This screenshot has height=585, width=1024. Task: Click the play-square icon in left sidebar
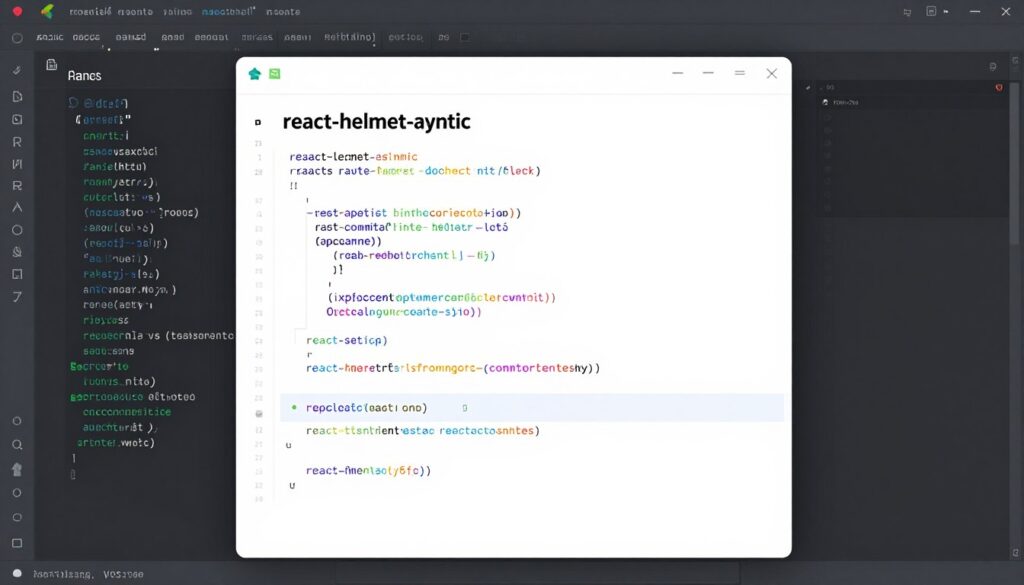click(x=17, y=119)
